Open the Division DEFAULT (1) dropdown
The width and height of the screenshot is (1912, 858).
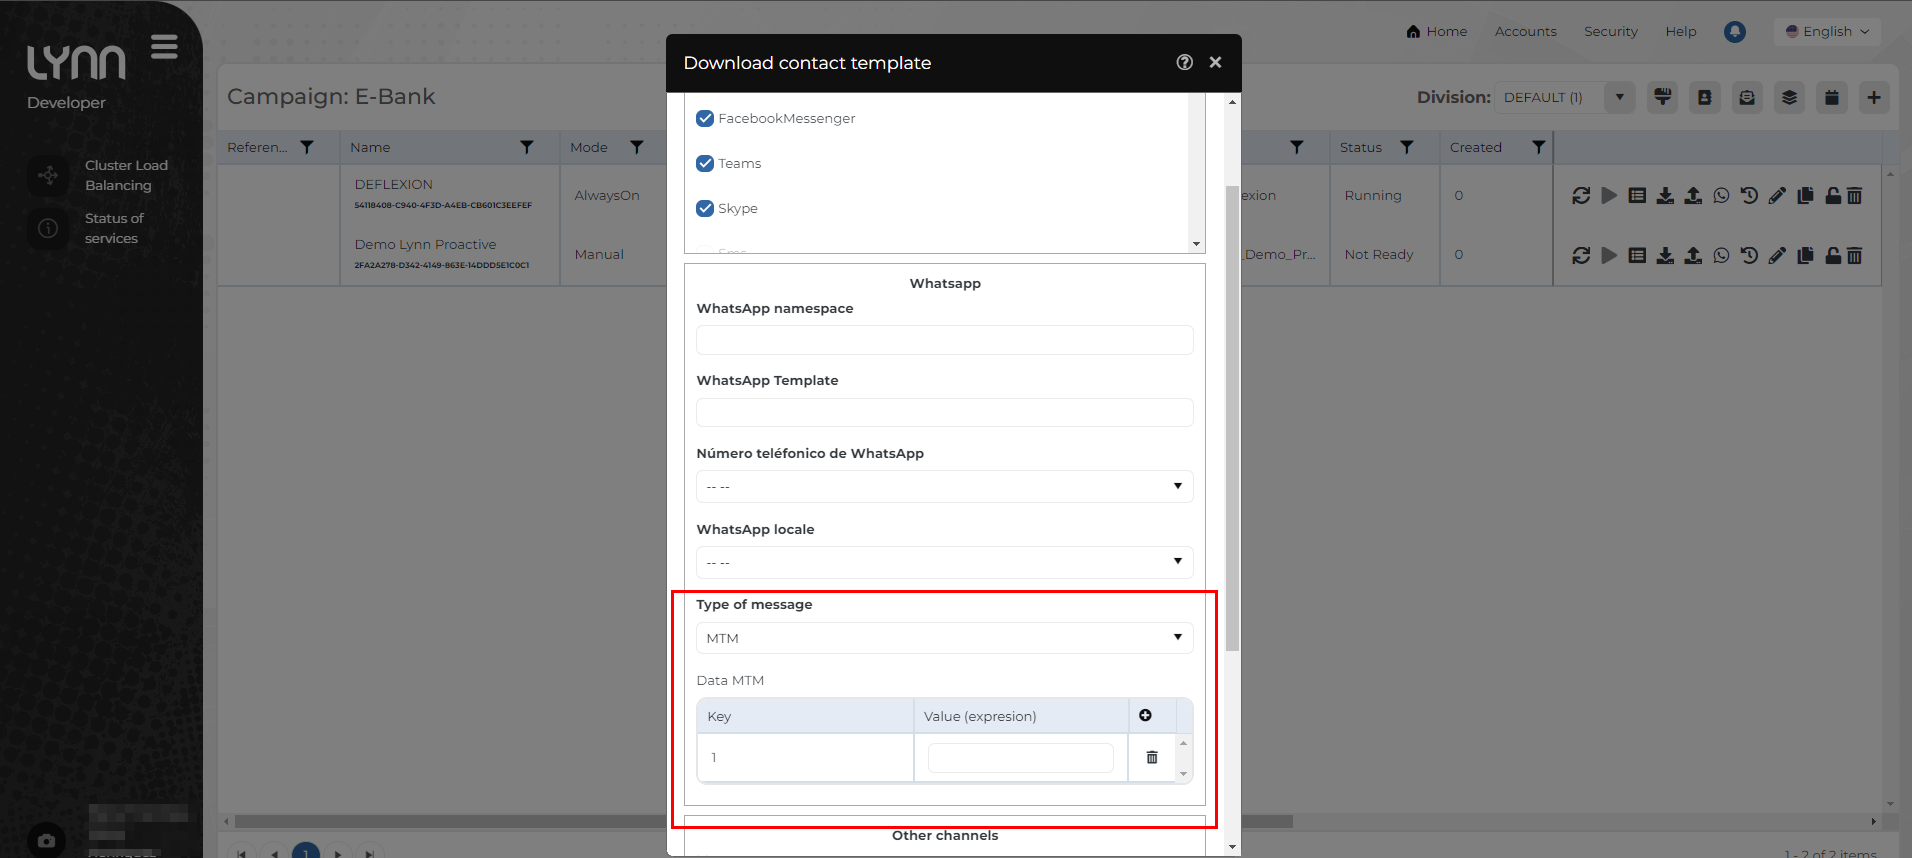1565,97
